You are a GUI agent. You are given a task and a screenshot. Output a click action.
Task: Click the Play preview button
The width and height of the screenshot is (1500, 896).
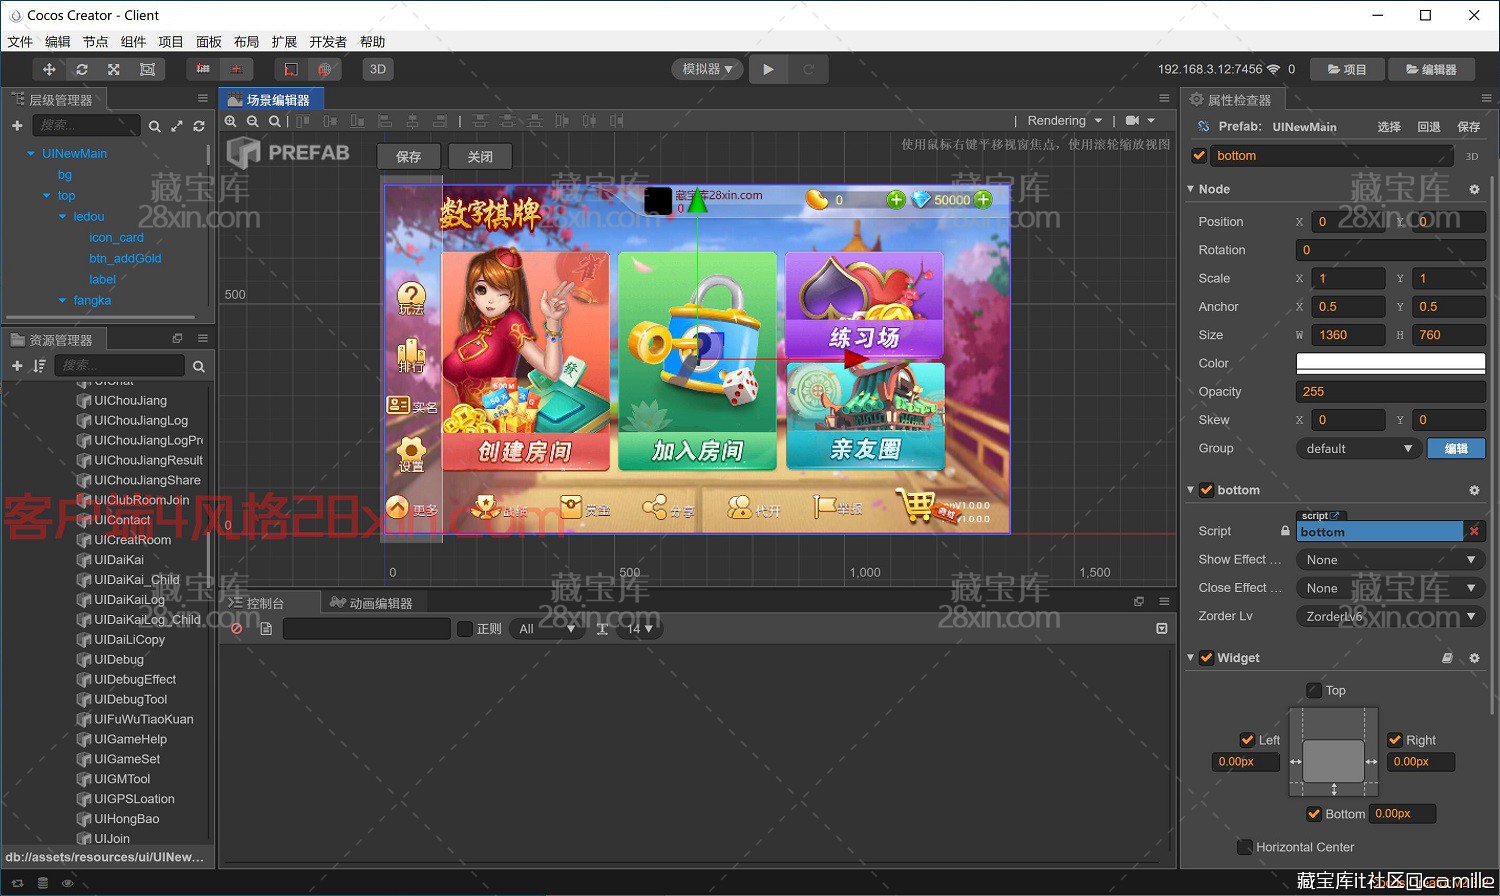click(x=768, y=69)
